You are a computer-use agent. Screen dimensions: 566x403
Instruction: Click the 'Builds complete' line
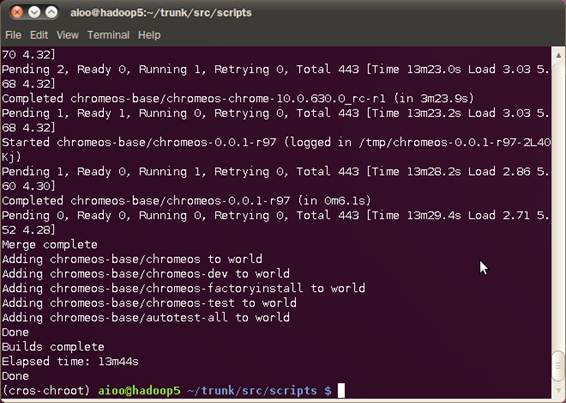tap(53, 347)
